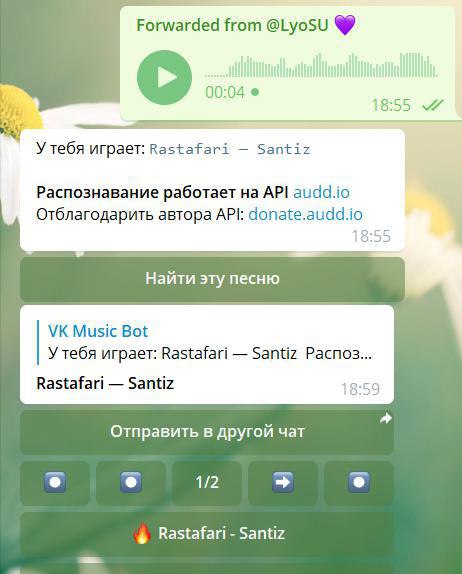Click bold 'Rastafari — Santiz' message text
Image resolution: width=462 pixels, height=574 pixels.
pos(105,384)
